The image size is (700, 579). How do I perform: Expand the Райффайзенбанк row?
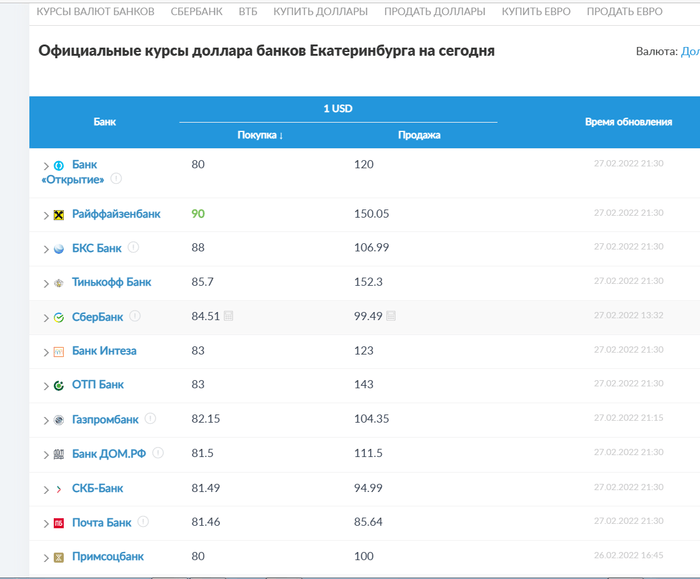point(46,216)
